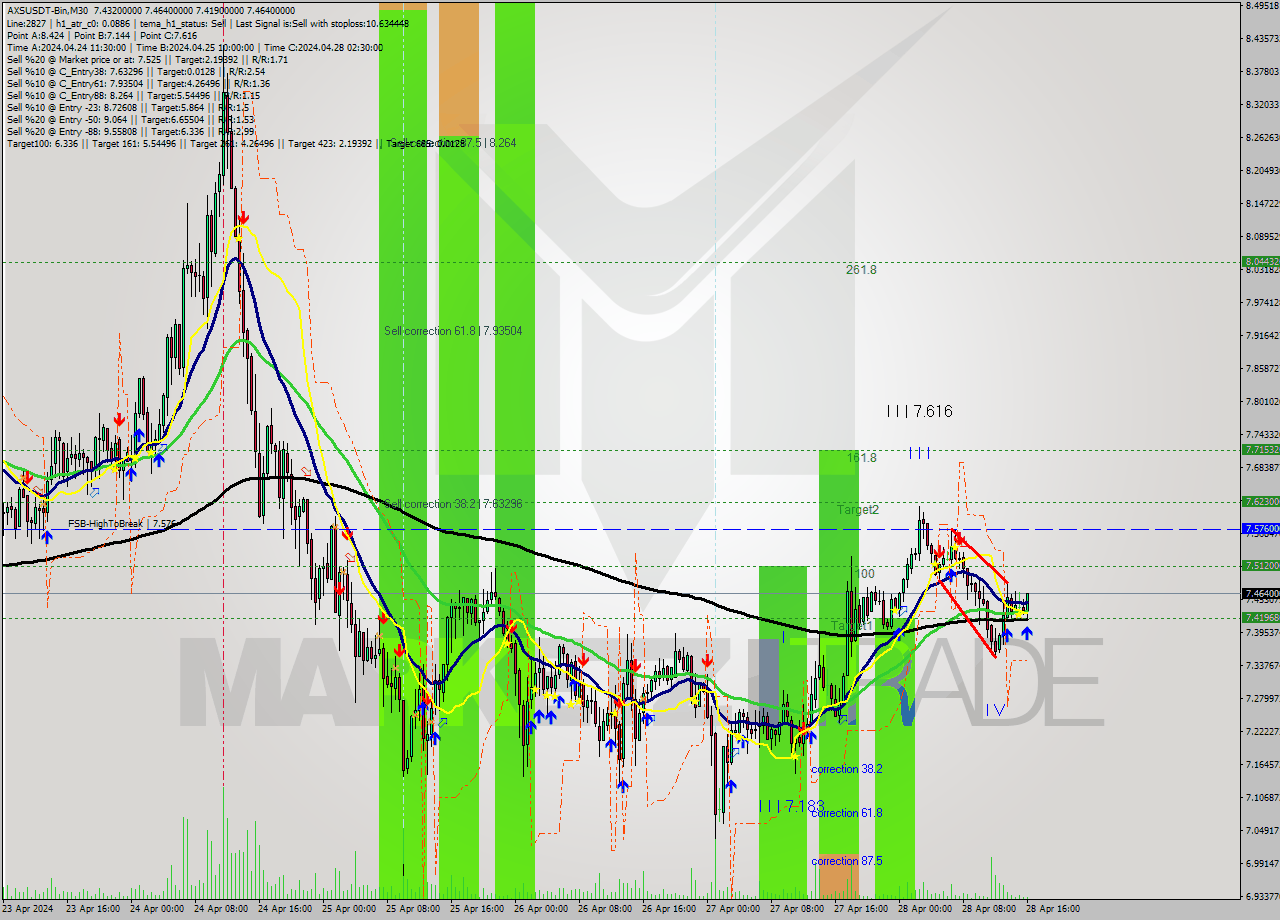1280x920 pixels.
Task: Click the 'Sell correction 61.8 | 7.93504' label
Action: pyautogui.click(x=453, y=331)
